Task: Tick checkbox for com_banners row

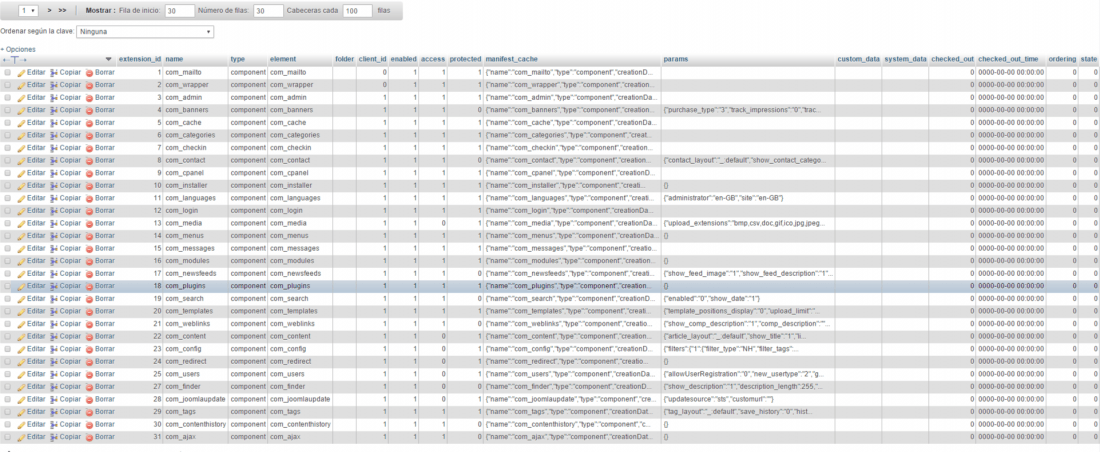Action: pyautogui.click(x=8, y=110)
